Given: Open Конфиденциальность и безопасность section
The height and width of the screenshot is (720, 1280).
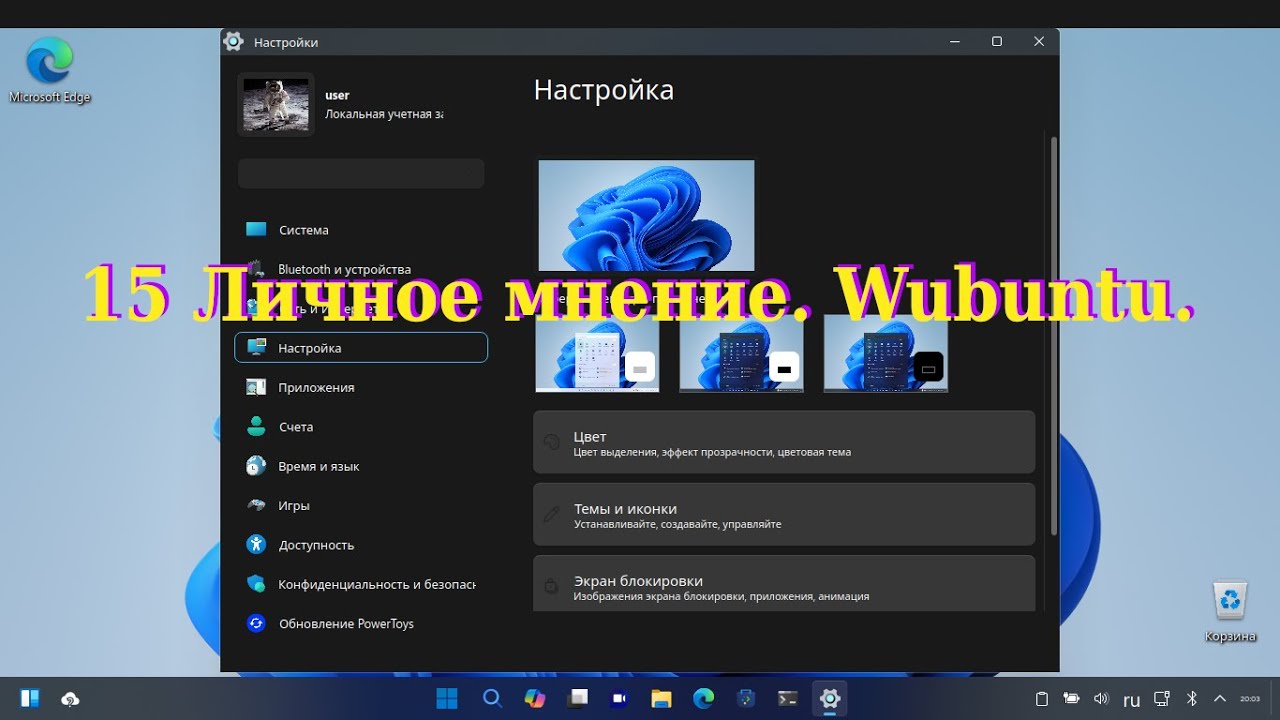Looking at the screenshot, I should [x=361, y=584].
